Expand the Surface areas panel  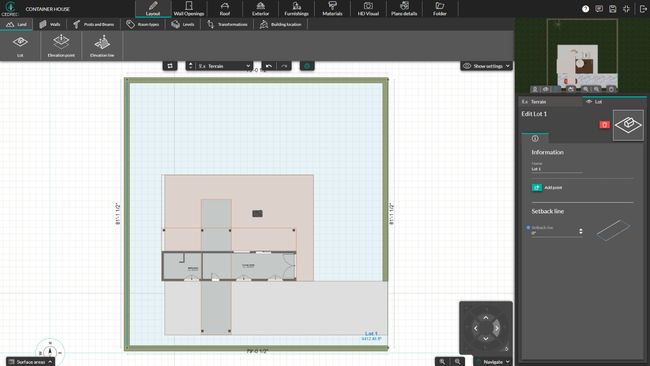(x=30, y=362)
